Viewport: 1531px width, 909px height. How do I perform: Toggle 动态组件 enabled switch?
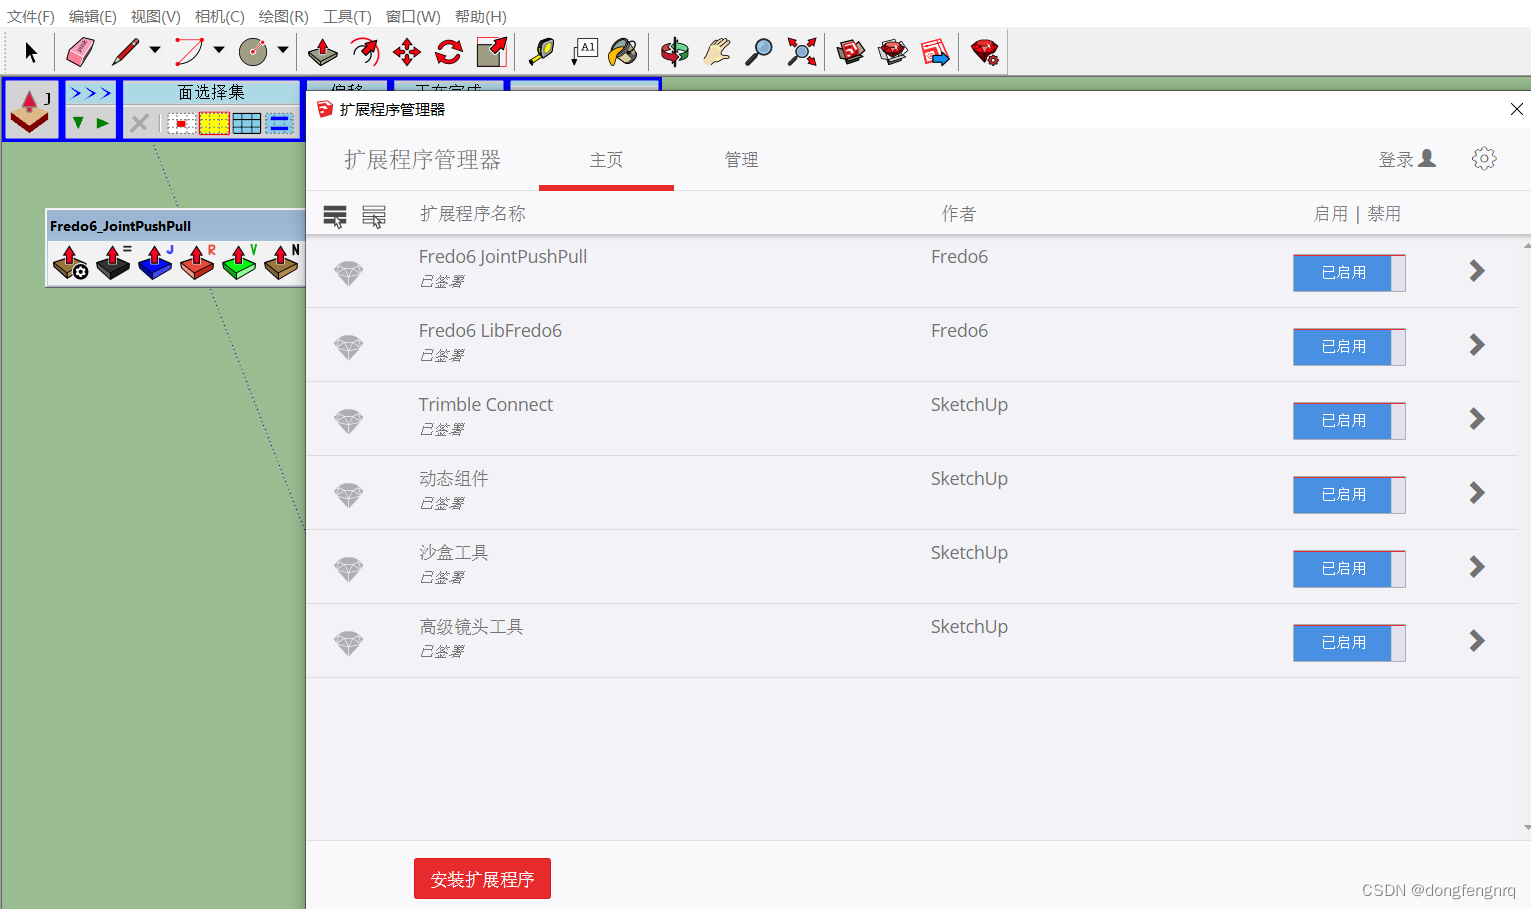tap(1349, 494)
